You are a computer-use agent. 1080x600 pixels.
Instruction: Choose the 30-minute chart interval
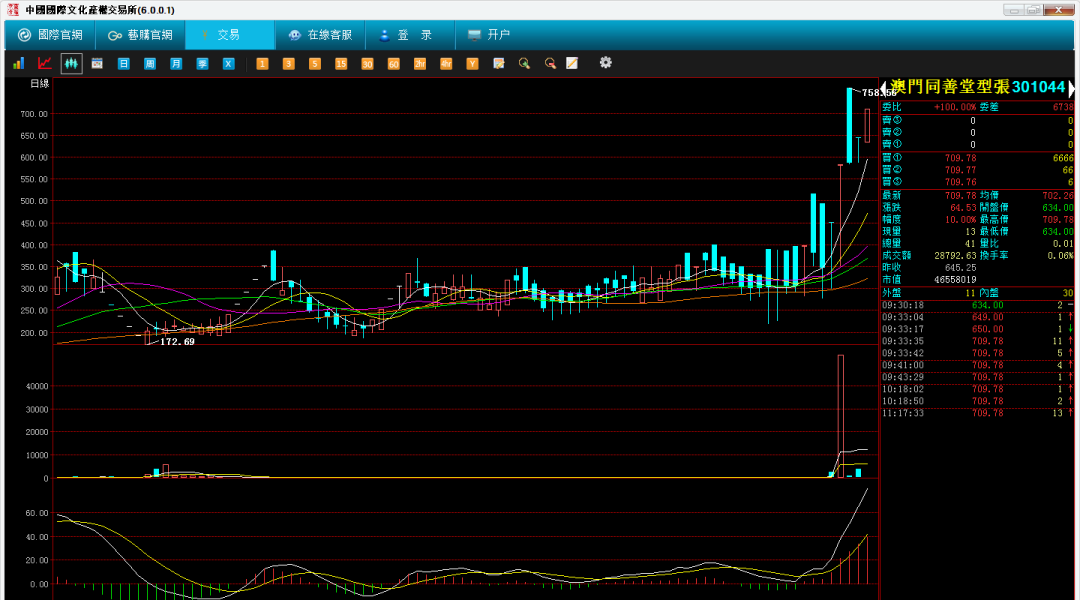coord(367,63)
